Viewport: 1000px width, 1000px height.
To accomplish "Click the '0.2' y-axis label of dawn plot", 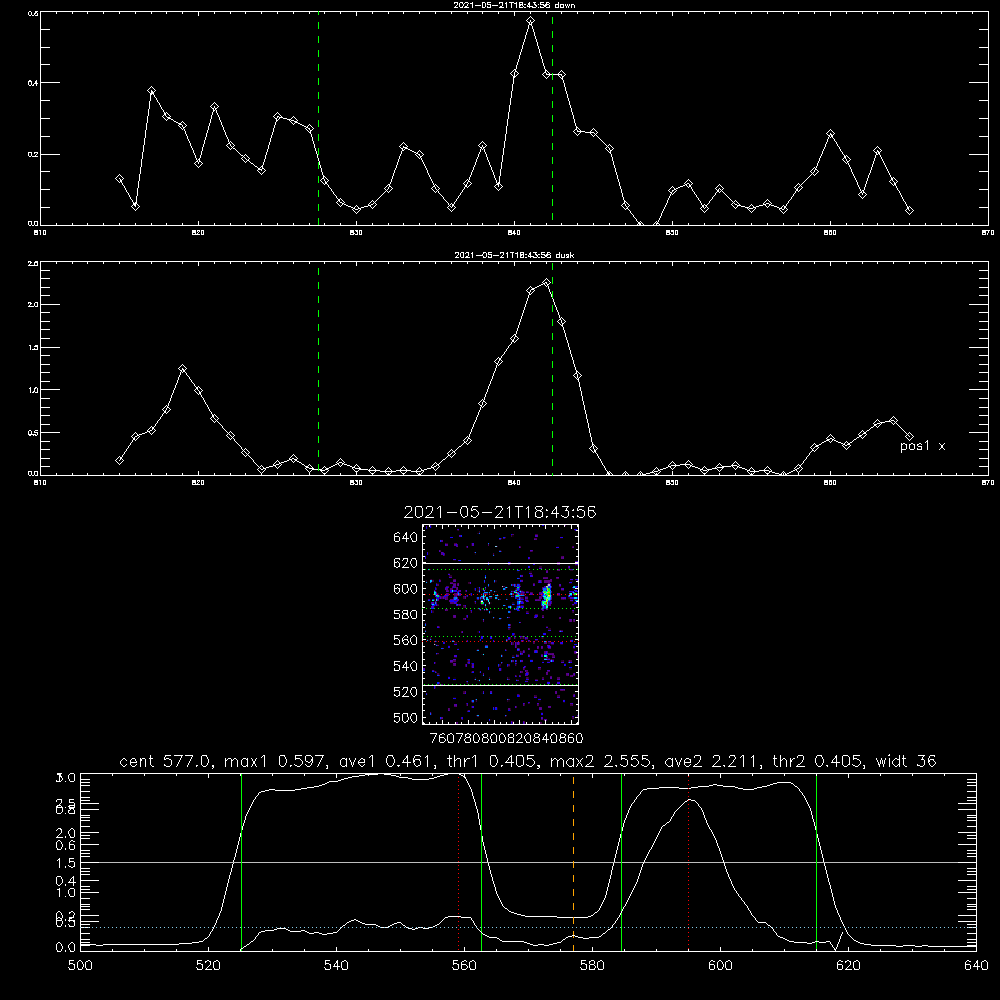I will tap(34, 154).
